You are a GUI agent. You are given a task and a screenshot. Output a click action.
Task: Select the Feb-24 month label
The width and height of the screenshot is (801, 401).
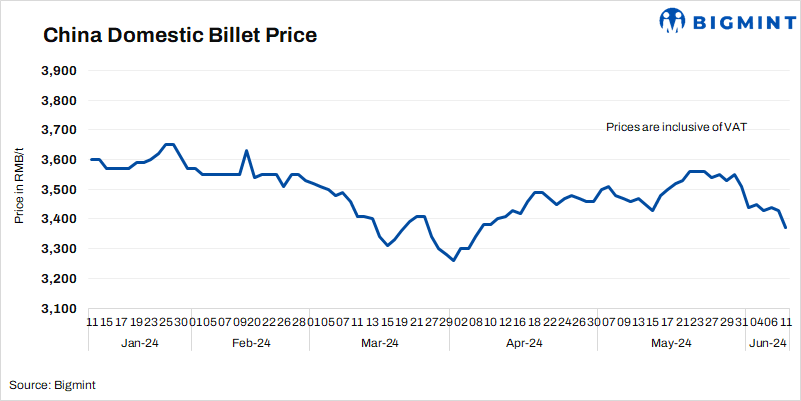tap(250, 343)
